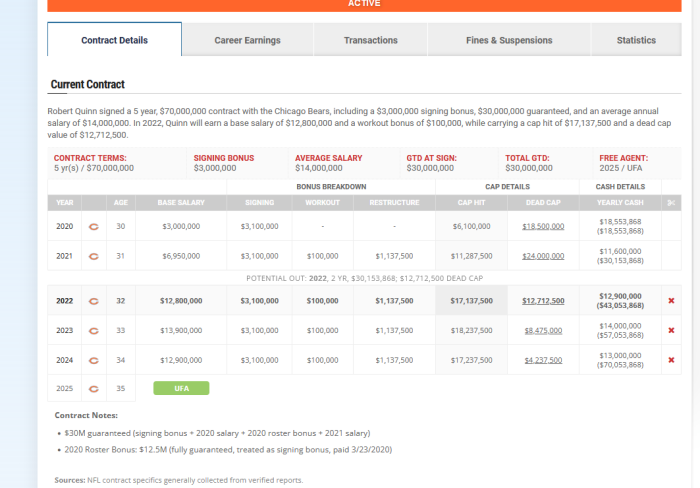The image size is (700, 488).
Task: Click Bears logo in 2025 row
Action: (94, 389)
